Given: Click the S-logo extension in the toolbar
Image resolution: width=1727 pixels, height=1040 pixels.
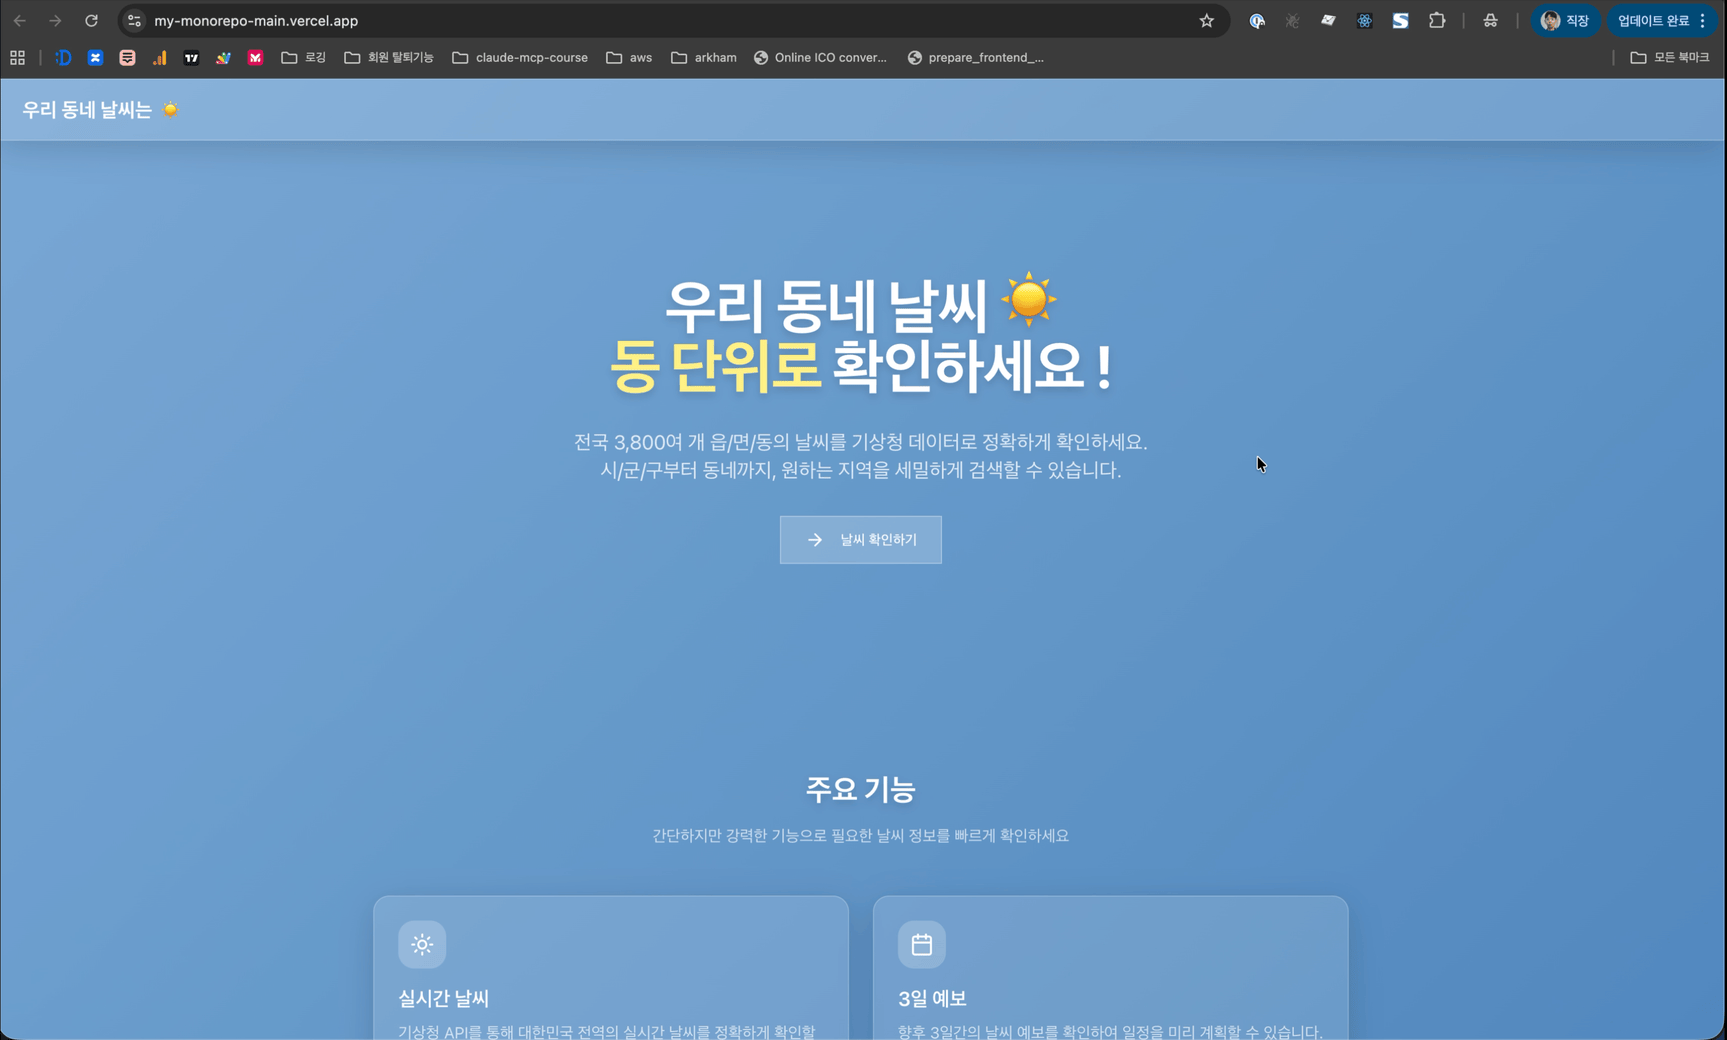Looking at the screenshot, I should pos(1400,20).
